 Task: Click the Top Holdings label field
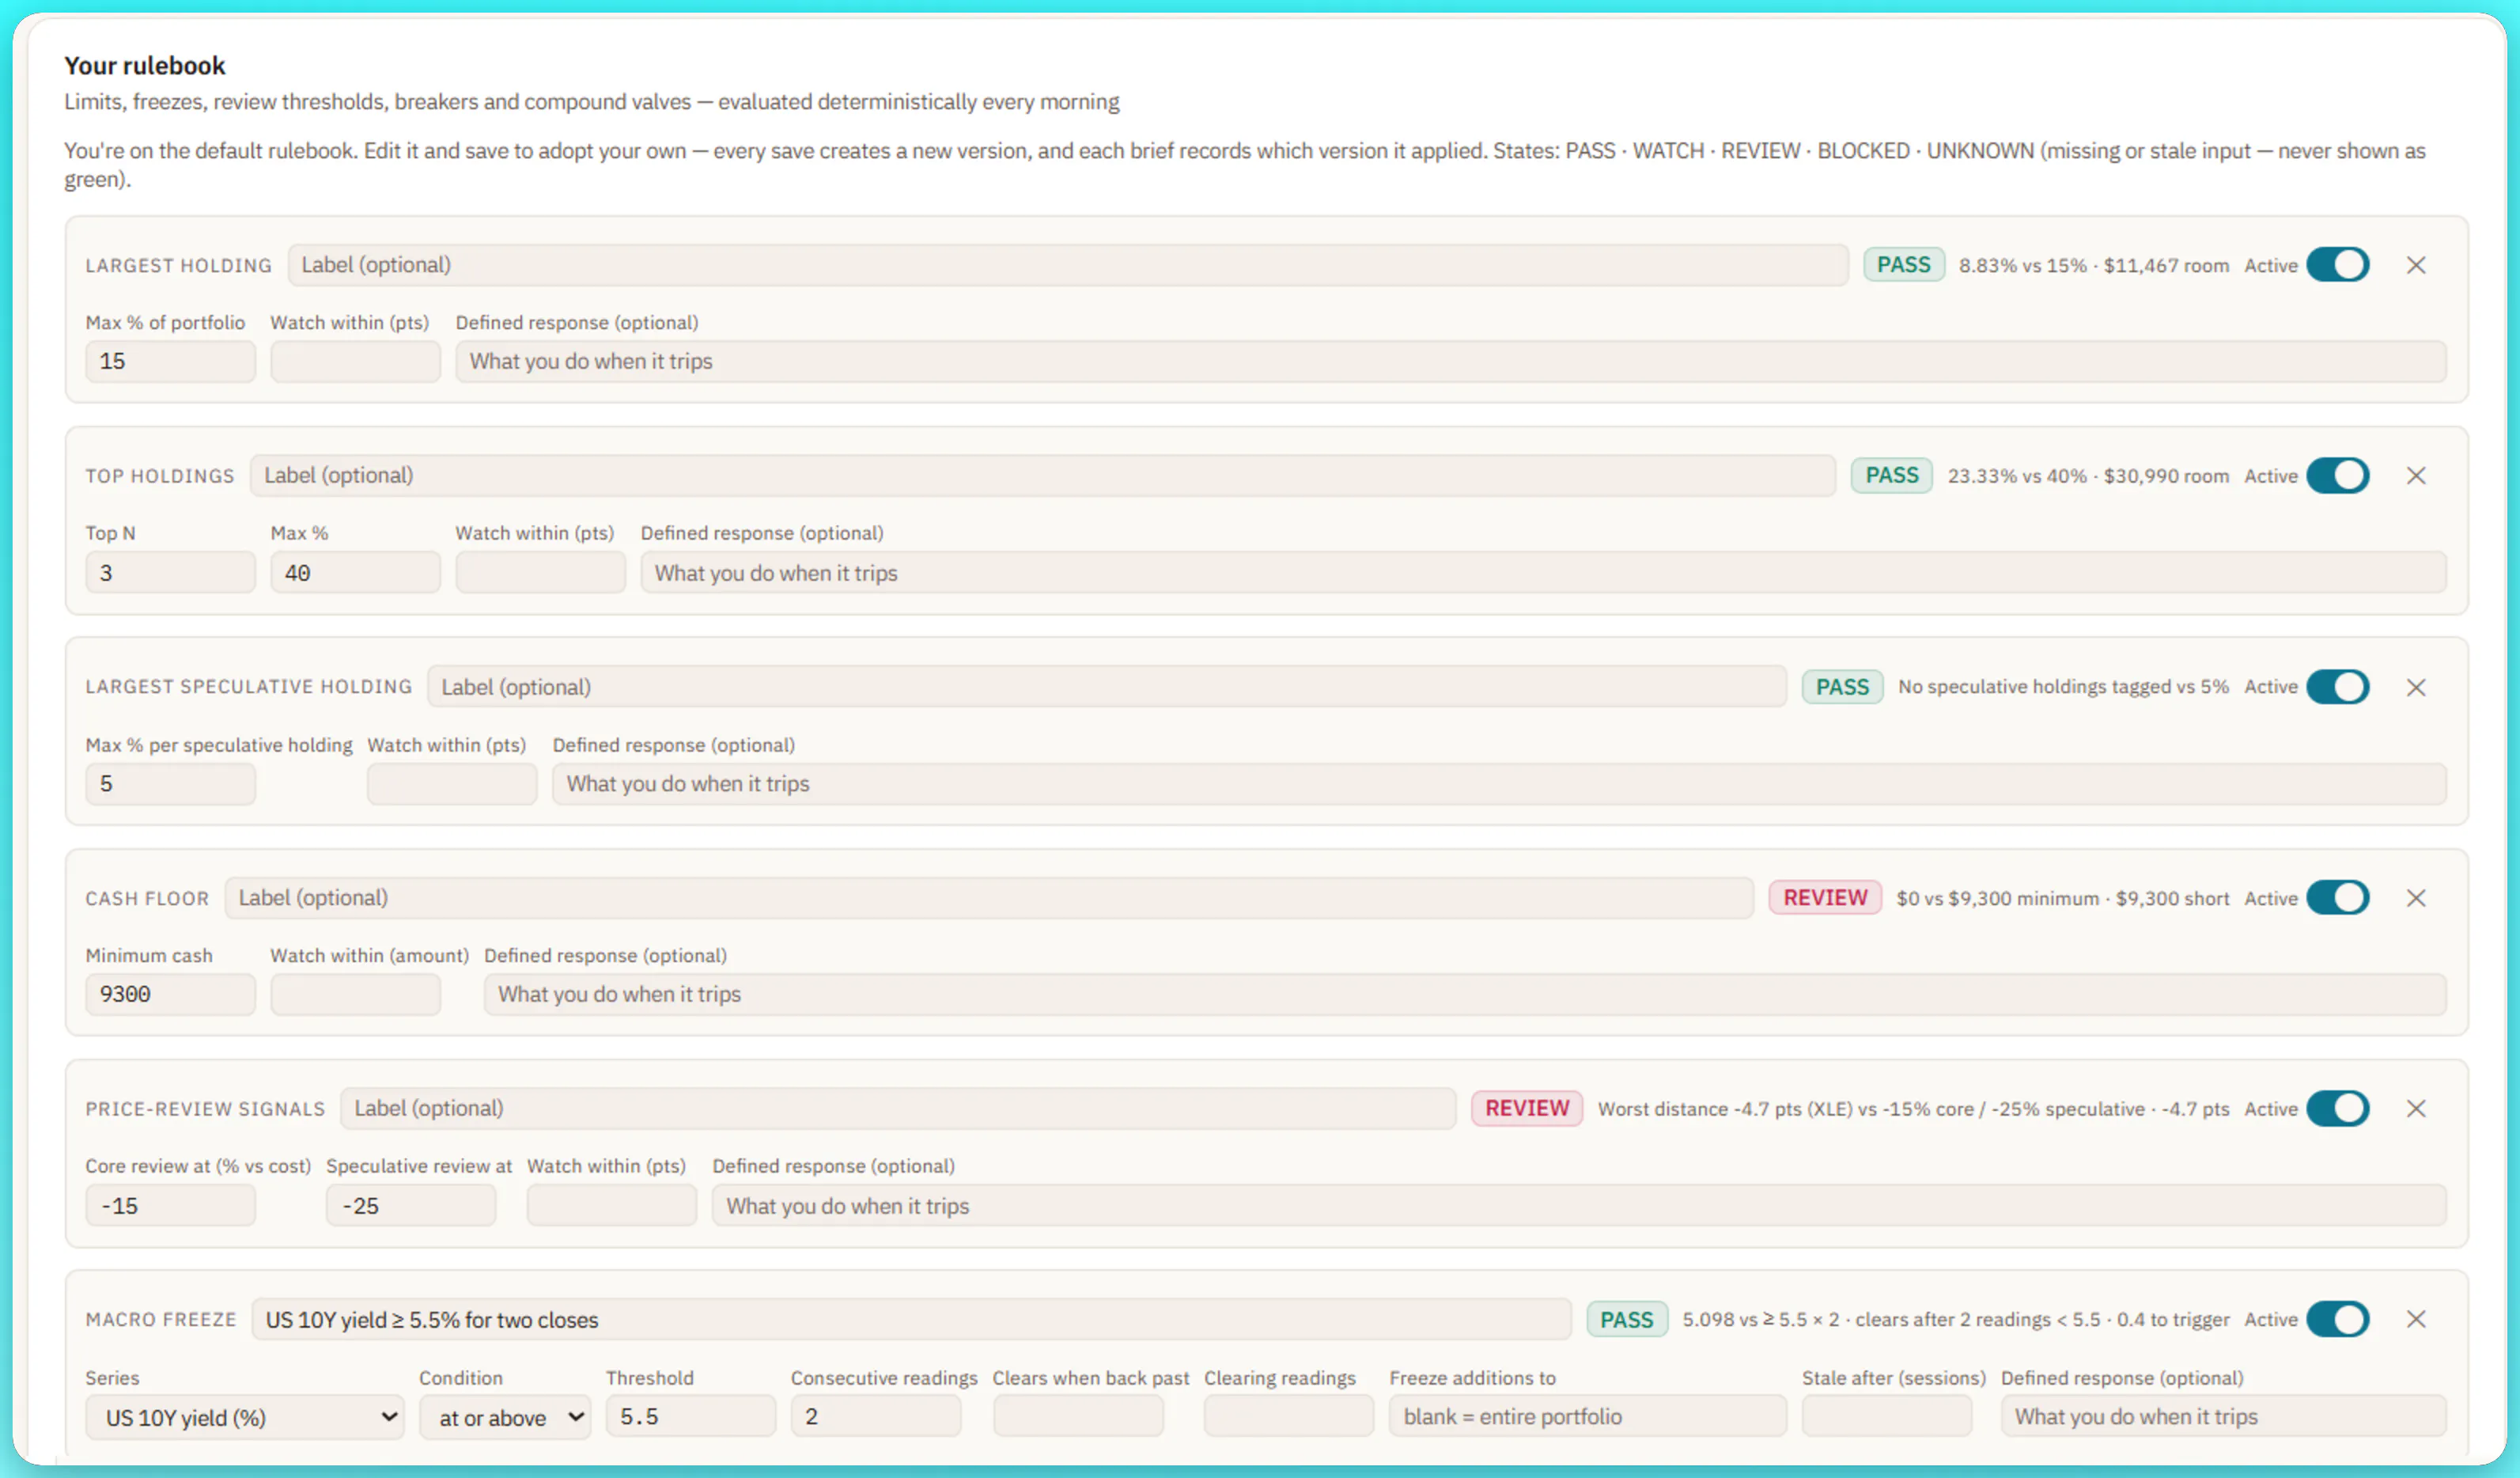(1043, 476)
